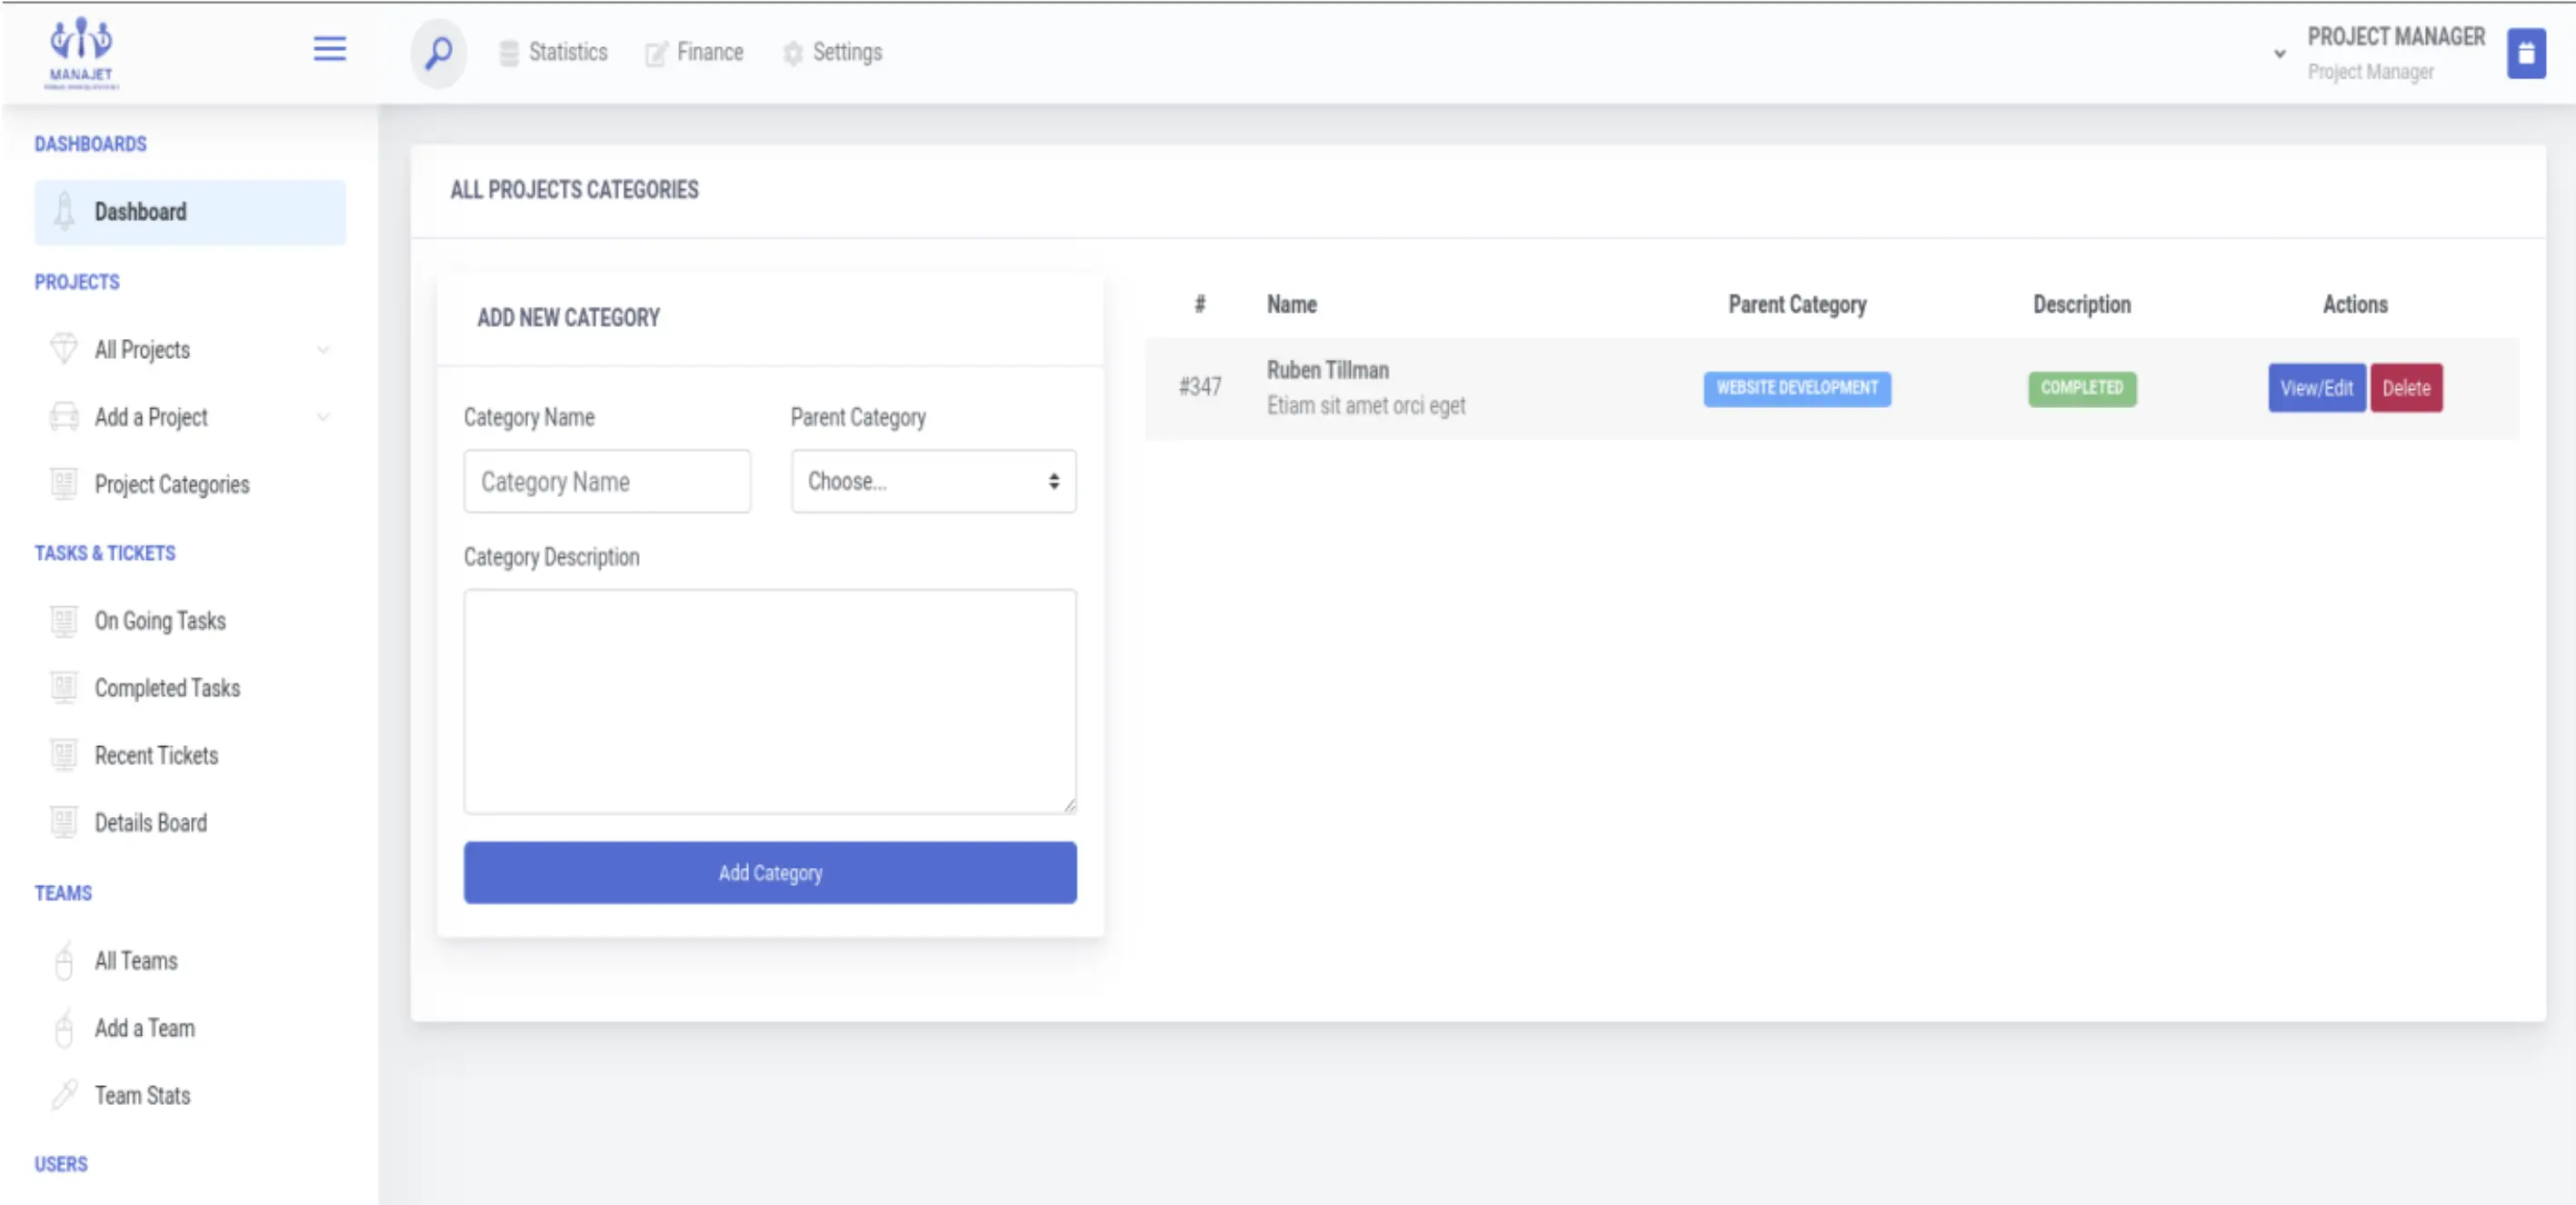This screenshot has height=1205, width=2576.
Task: Click the pencil icon beside Team Stats
Action: point(64,1095)
